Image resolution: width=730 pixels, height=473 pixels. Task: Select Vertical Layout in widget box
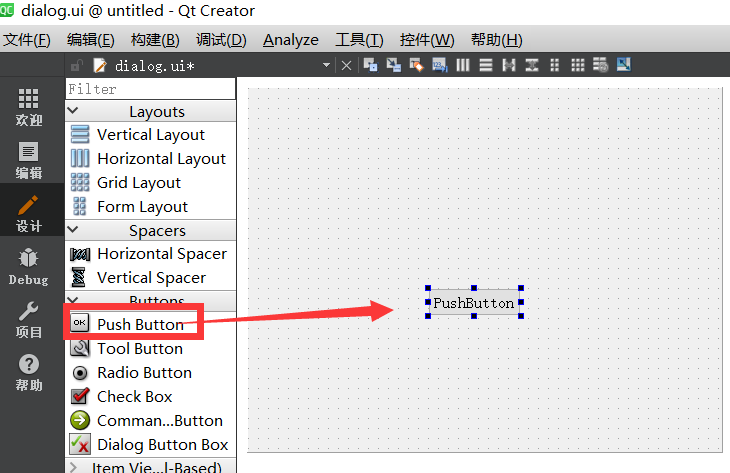[x=151, y=135]
